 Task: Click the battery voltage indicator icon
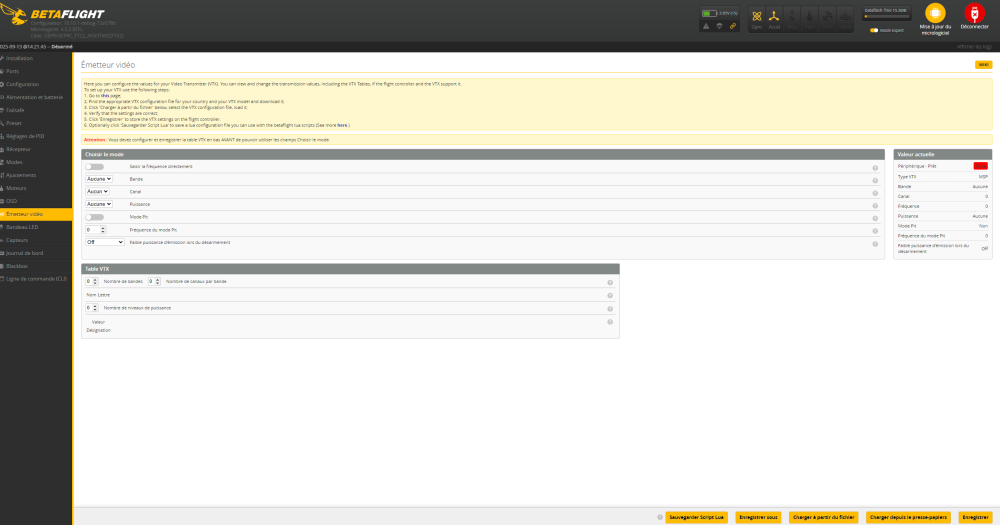pos(709,13)
